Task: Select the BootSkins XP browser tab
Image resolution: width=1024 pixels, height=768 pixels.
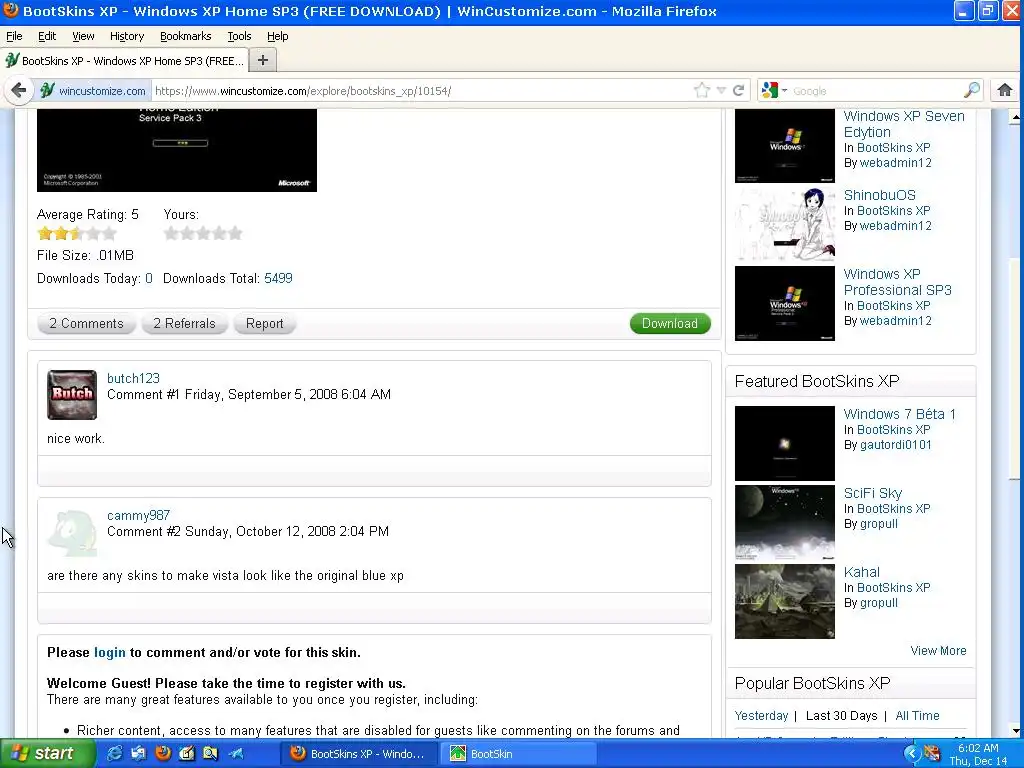Action: point(124,61)
